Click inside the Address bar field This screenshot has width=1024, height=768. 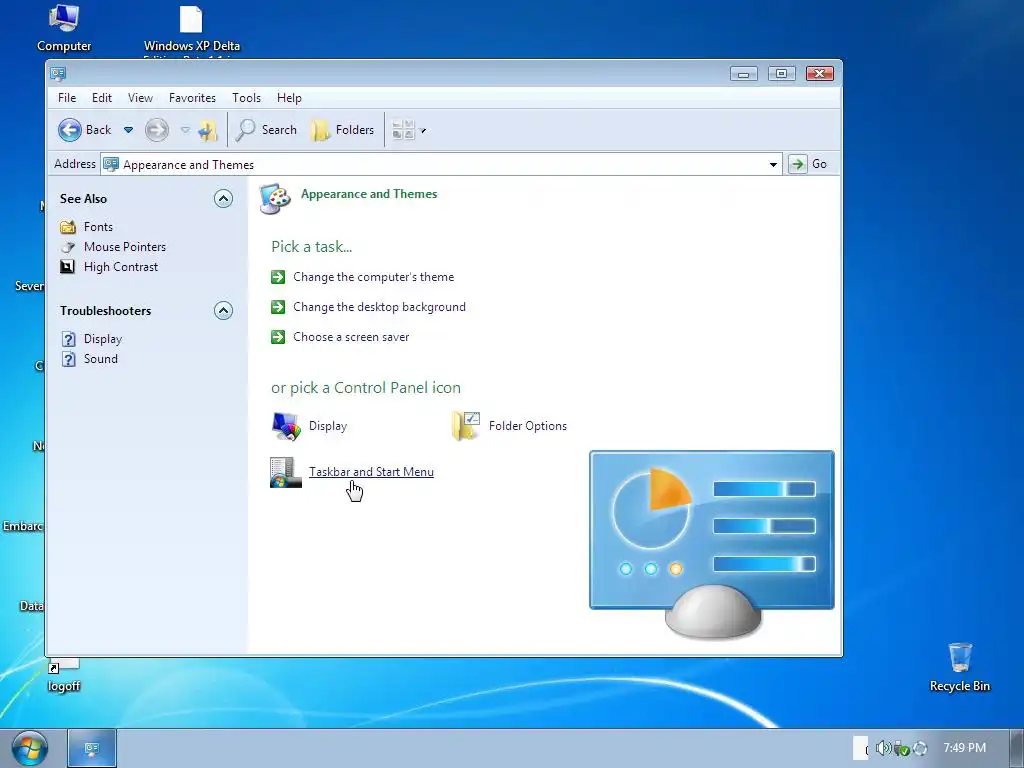441,165
